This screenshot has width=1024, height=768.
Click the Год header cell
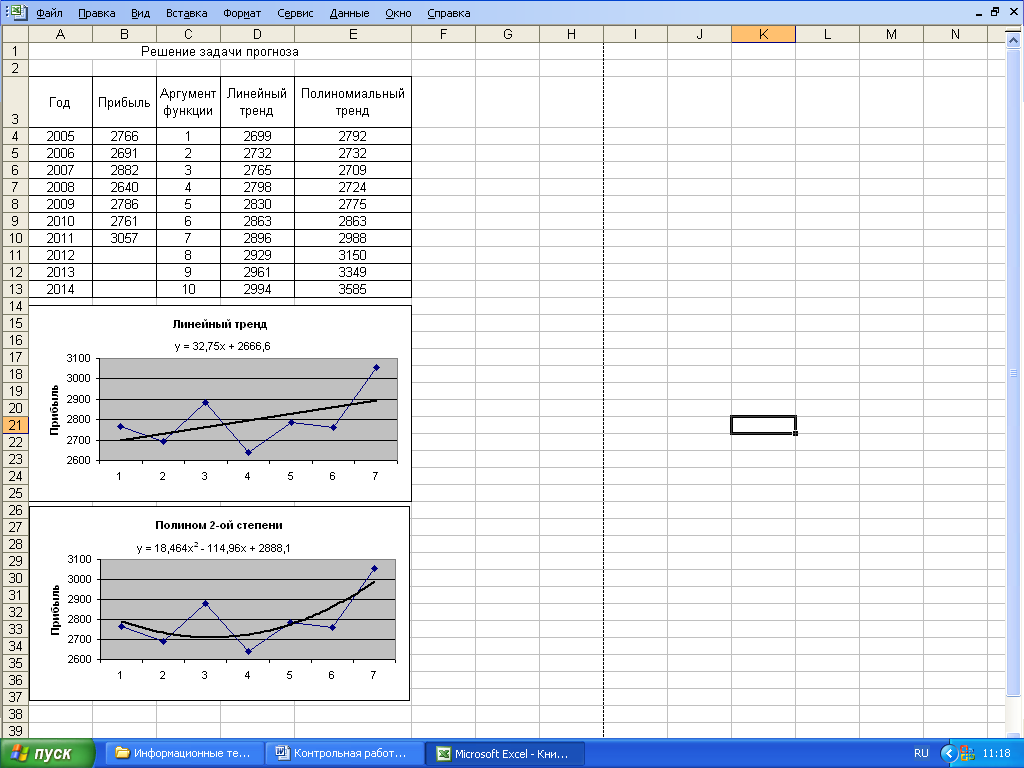click(60, 102)
